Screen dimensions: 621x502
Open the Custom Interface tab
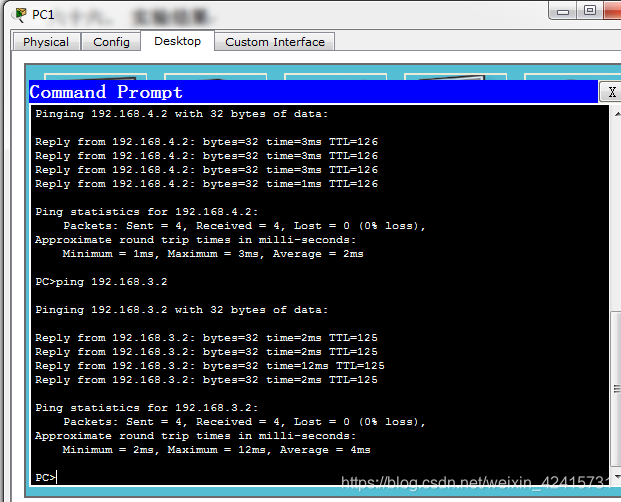pos(274,42)
